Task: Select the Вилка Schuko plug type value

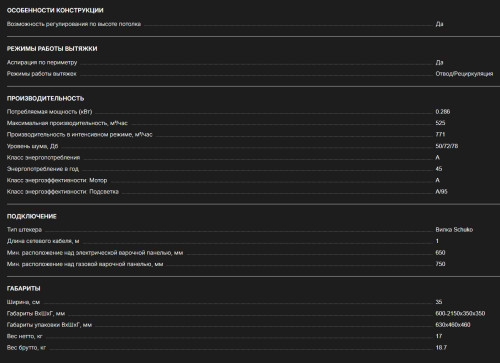Action: click(454, 230)
